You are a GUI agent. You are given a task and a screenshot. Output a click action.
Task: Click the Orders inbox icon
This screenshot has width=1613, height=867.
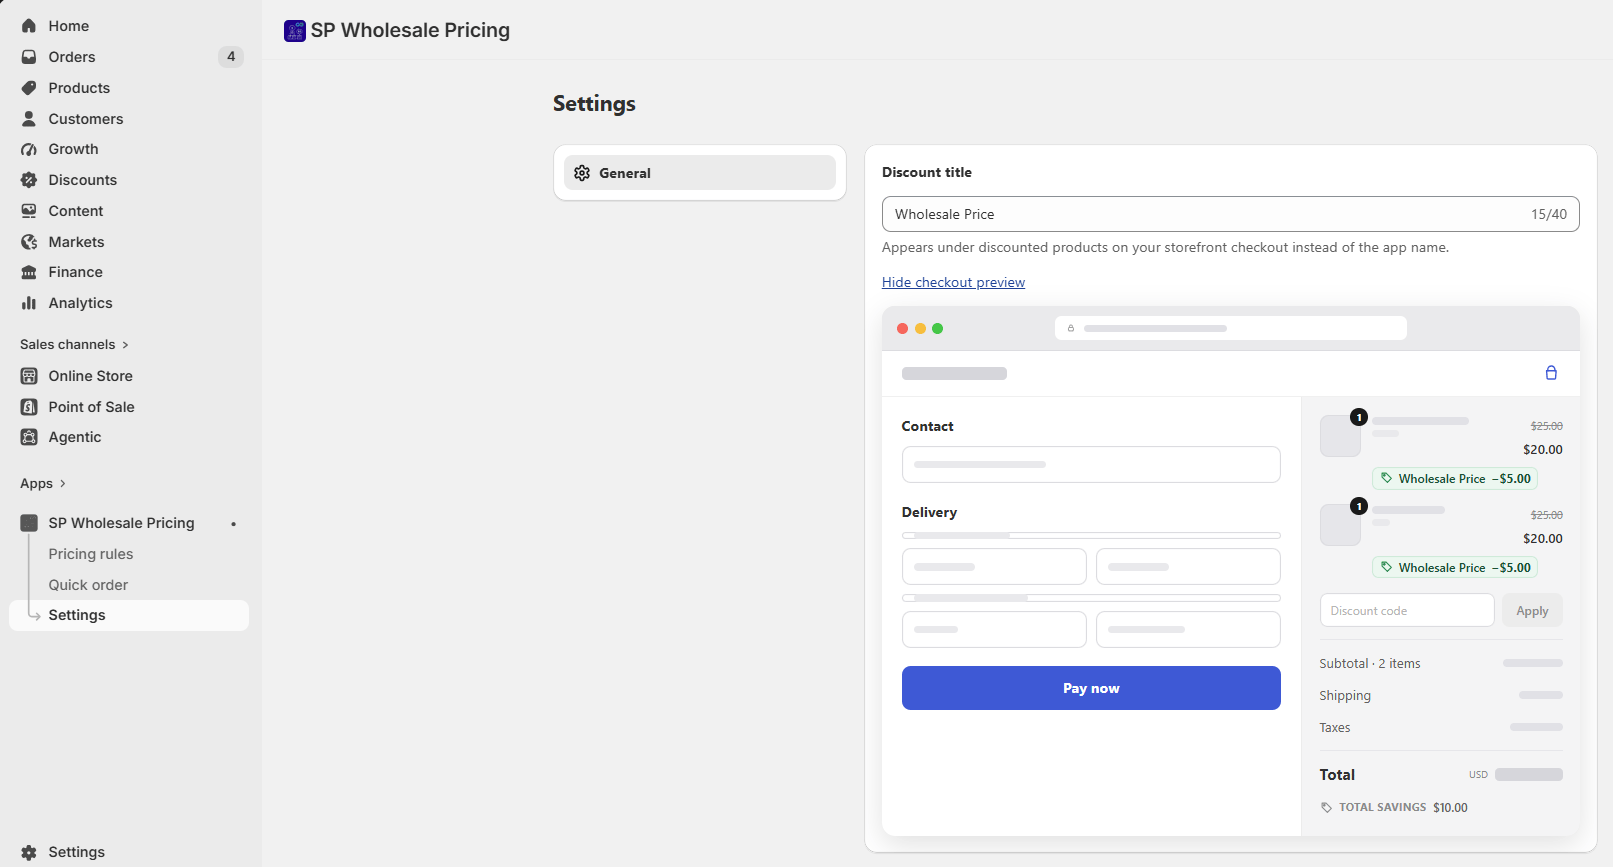29,57
